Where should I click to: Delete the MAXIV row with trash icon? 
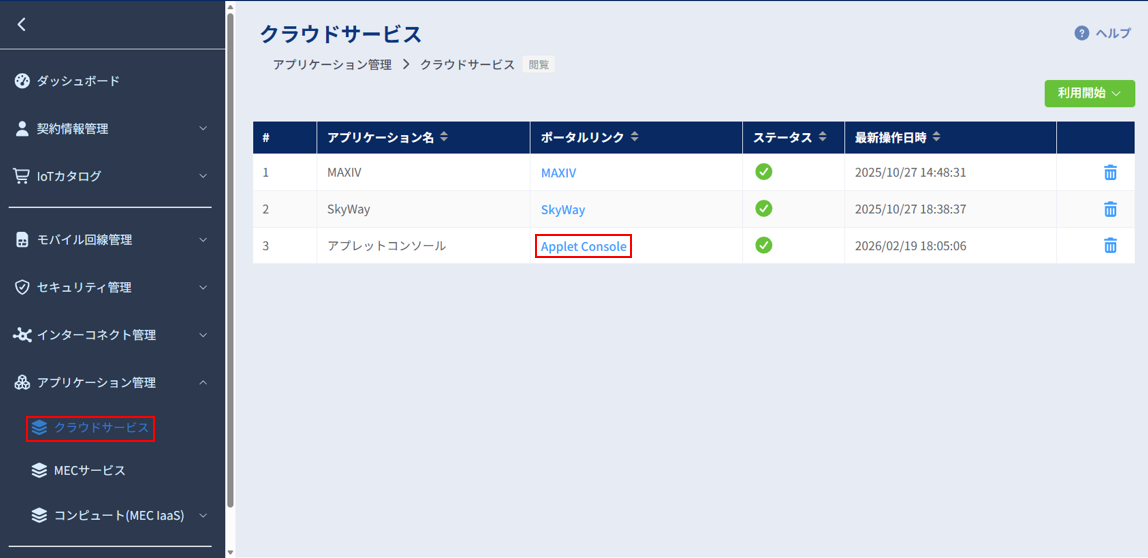[1109, 172]
